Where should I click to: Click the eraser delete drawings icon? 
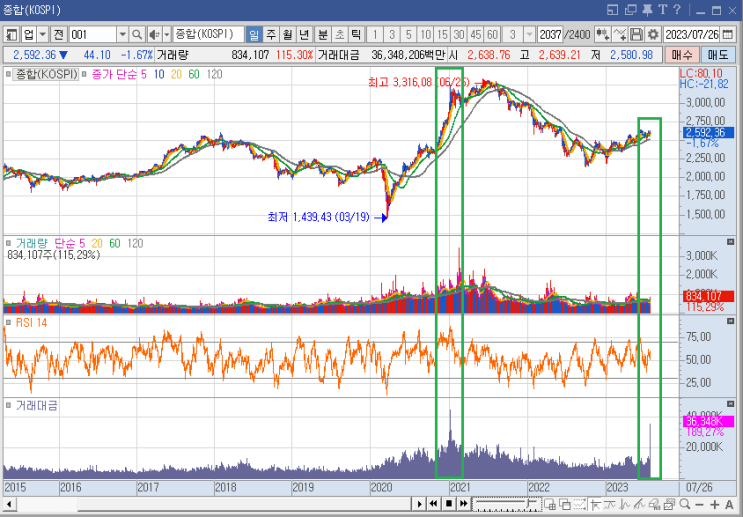pos(654,504)
